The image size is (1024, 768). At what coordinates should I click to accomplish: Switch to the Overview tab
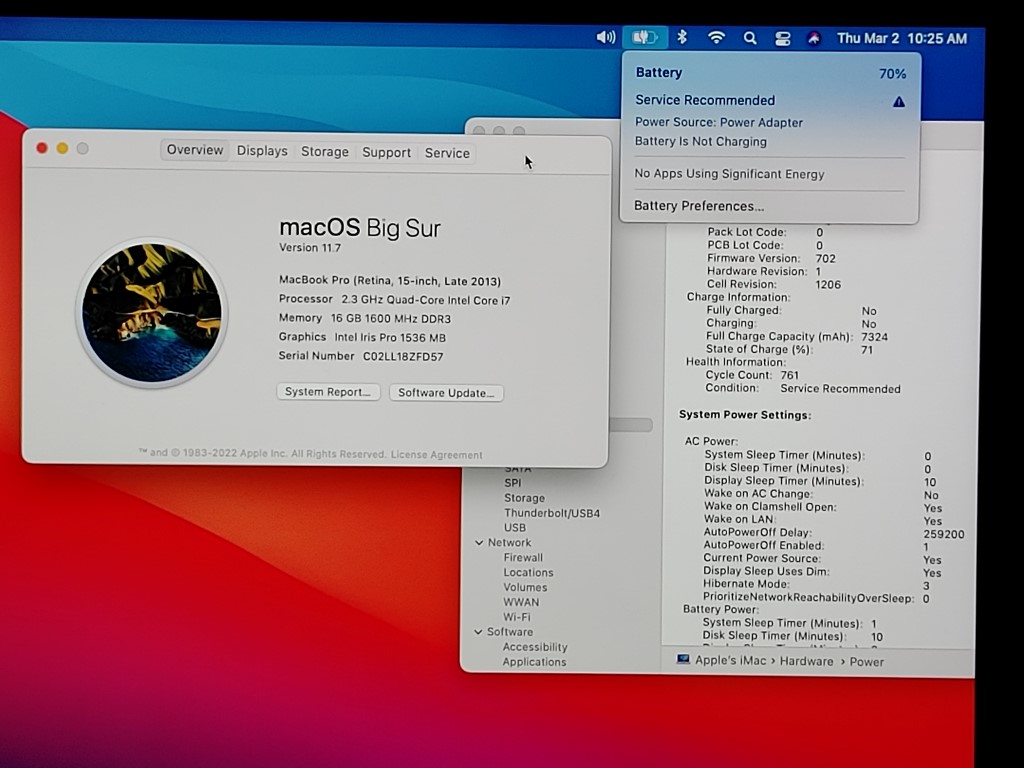pos(195,150)
